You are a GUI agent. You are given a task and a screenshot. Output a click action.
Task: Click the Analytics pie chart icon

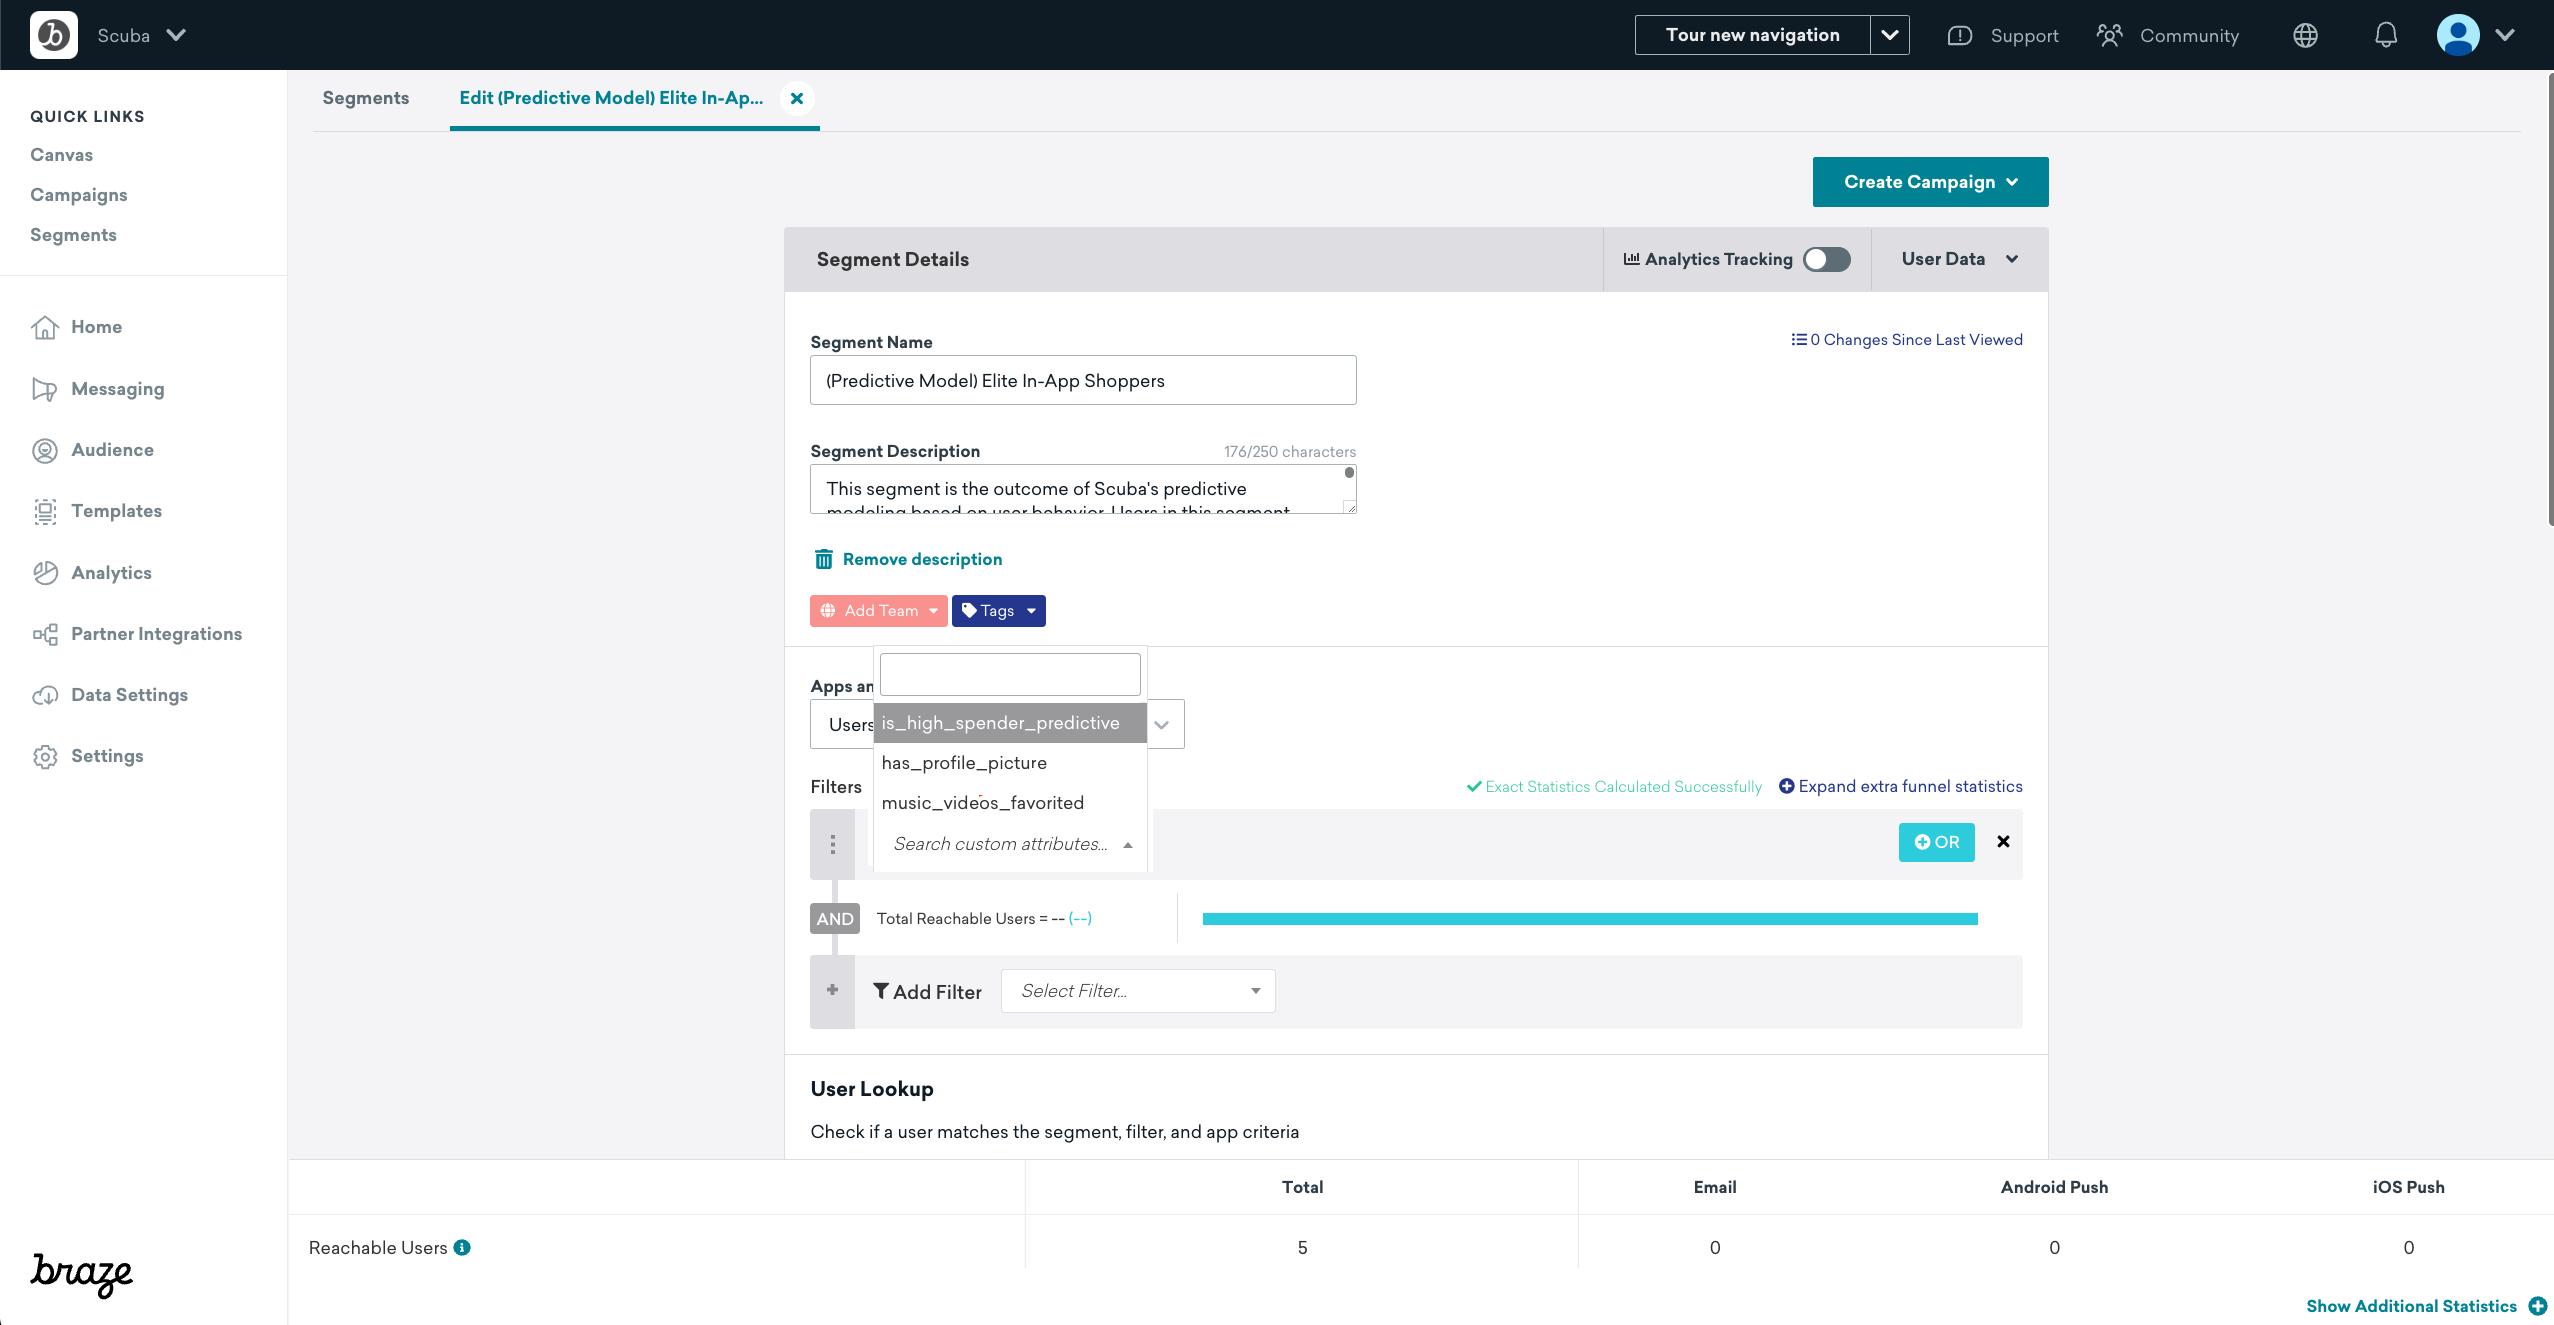pyautogui.click(x=45, y=573)
